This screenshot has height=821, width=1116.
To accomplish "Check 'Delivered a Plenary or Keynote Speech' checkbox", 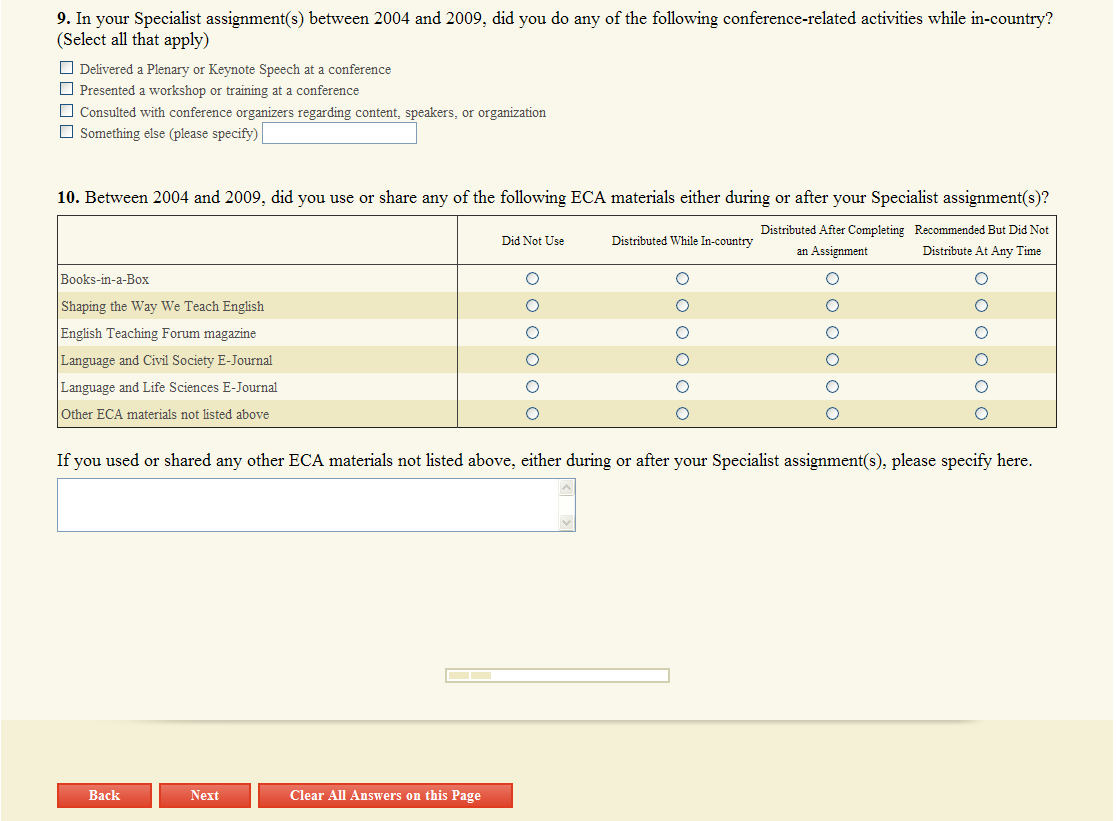I will click(x=66, y=68).
